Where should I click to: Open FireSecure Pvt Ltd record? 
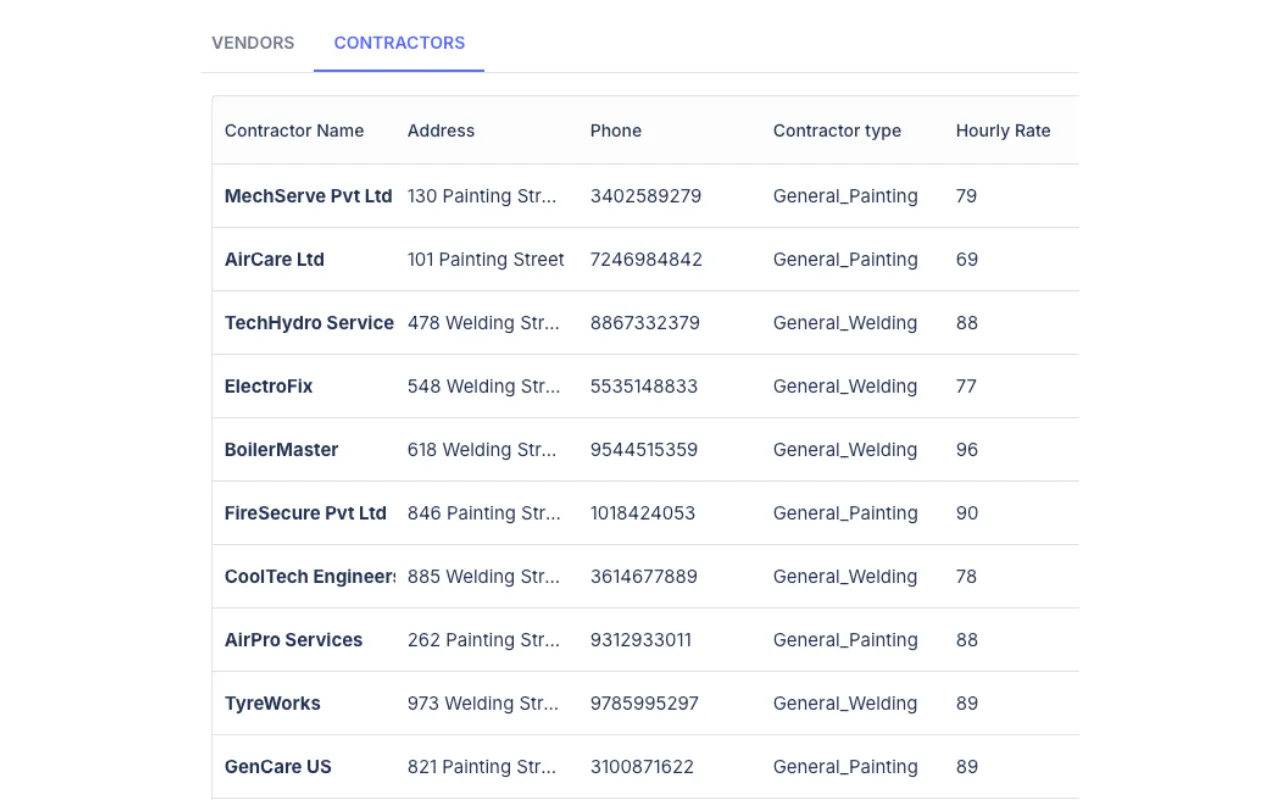click(x=306, y=513)
